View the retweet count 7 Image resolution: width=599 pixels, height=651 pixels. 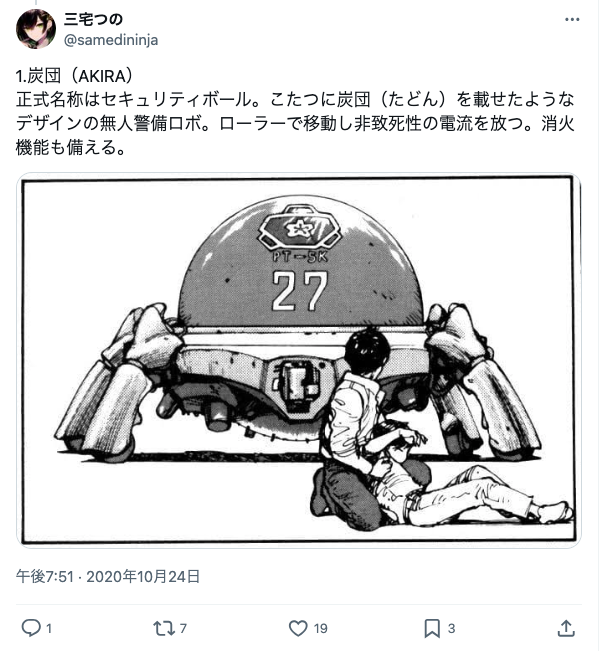pyautogui.click(x=183, y=629)
